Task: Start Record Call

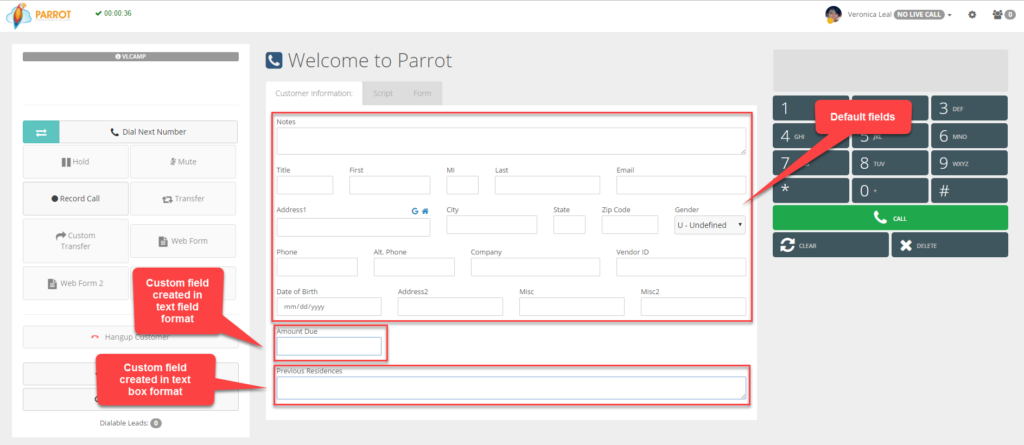Action: 76,199
